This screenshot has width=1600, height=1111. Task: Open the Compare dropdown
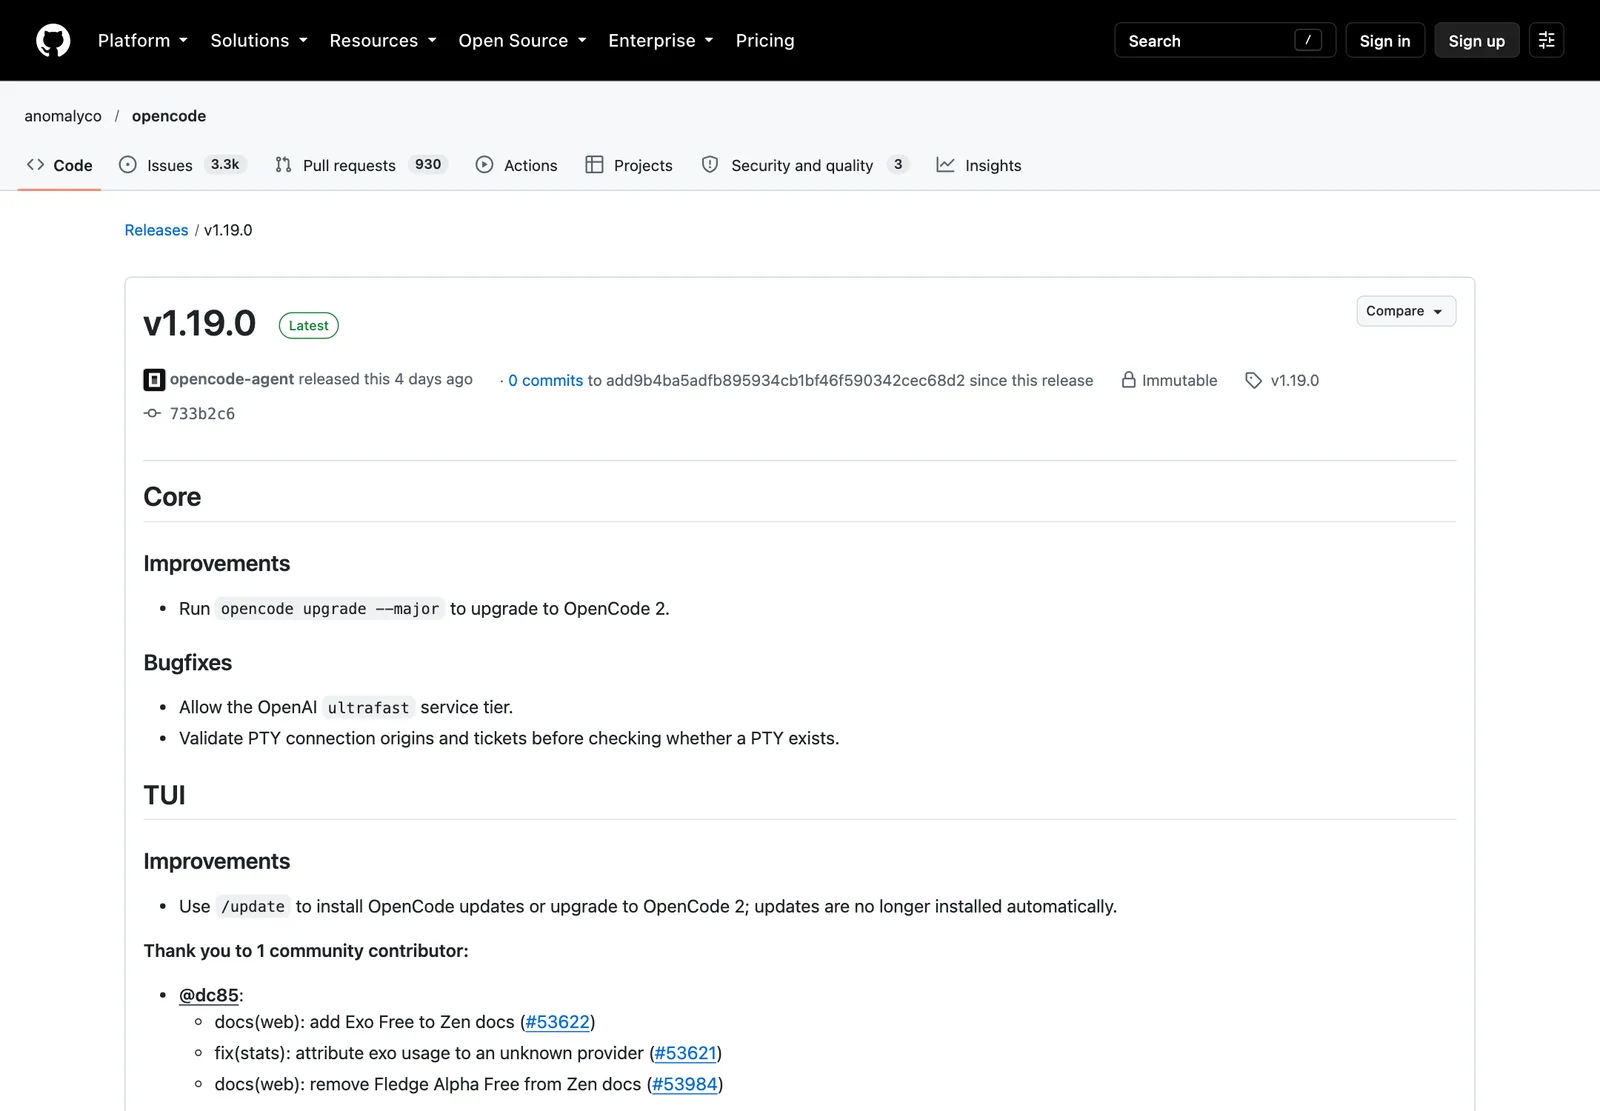[x=1406, y=311]
